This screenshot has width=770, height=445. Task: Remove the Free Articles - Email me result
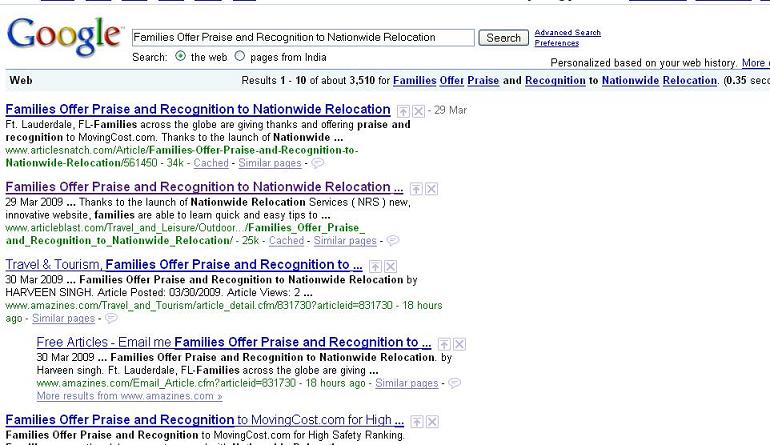[x=460, y=344]
